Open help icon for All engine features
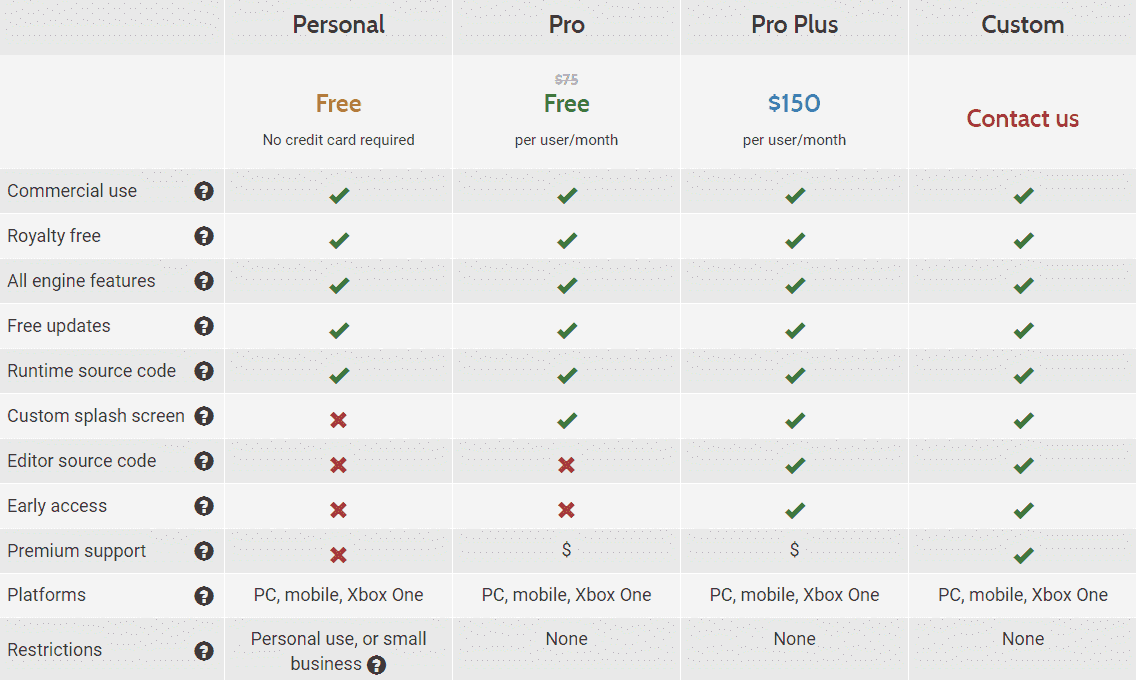1136x680 pixels. (204, 281)
